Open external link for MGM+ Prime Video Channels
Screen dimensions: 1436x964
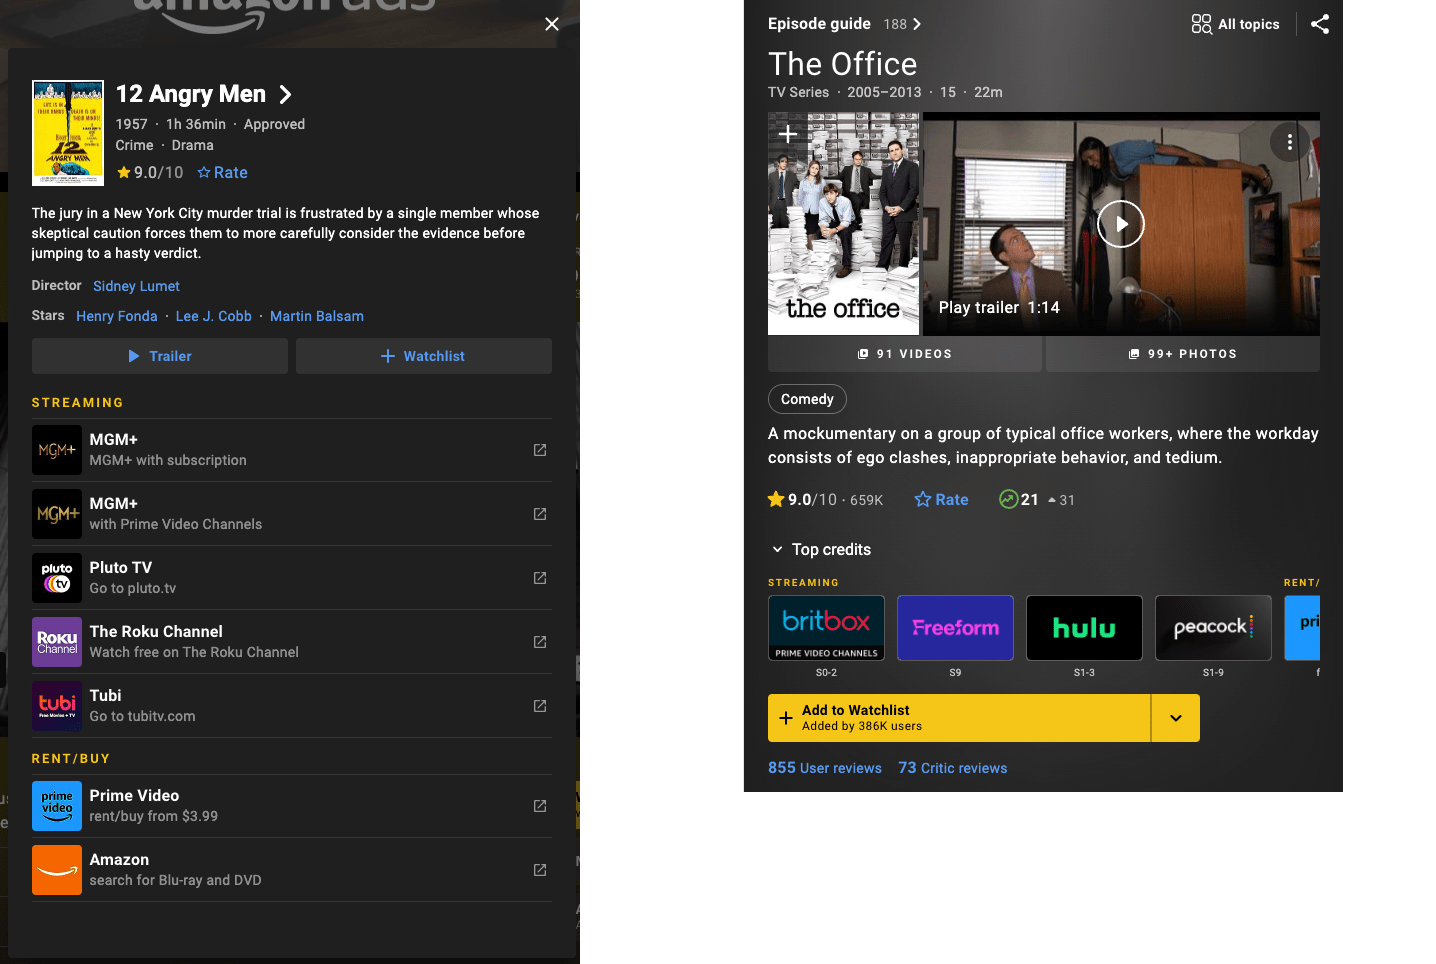[x=540, y=514]
